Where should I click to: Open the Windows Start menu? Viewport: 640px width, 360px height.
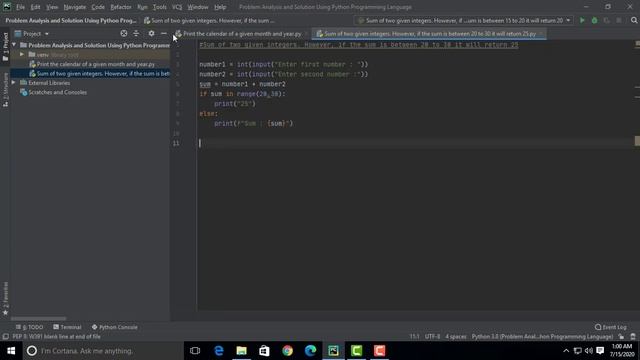coord(11,351)
